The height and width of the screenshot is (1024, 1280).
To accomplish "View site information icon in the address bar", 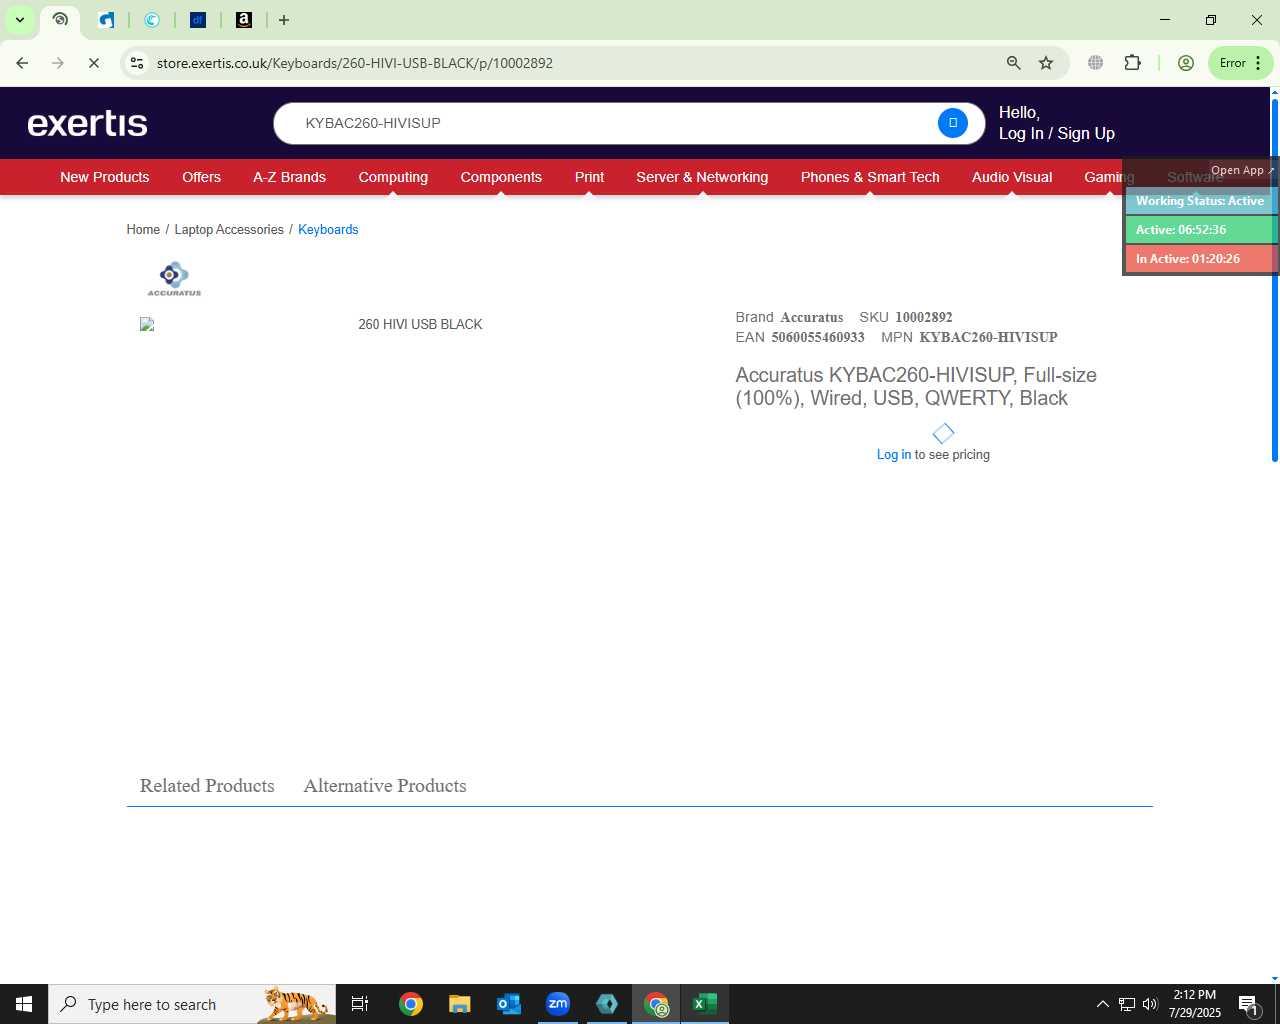I will [x=138, y=63].
